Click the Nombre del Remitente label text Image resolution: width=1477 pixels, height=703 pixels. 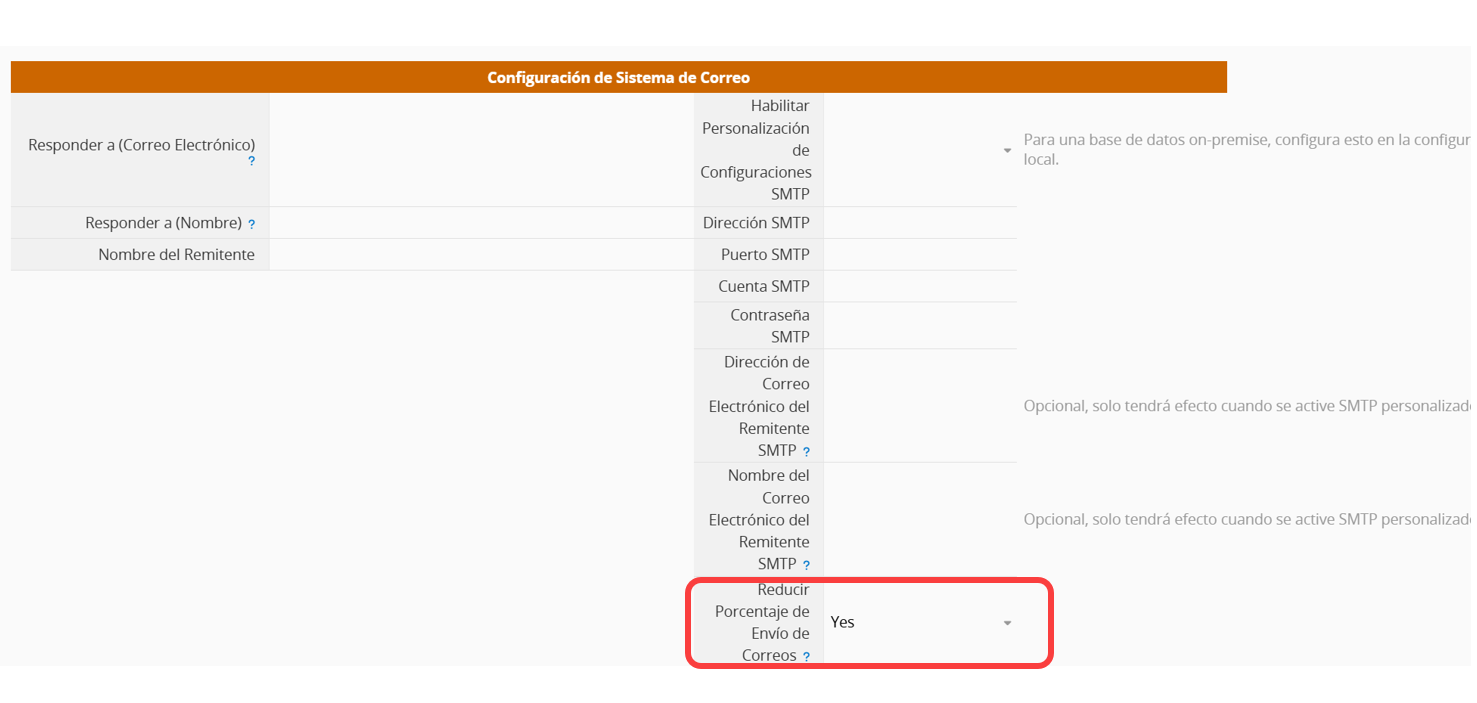tap(176, 255)
